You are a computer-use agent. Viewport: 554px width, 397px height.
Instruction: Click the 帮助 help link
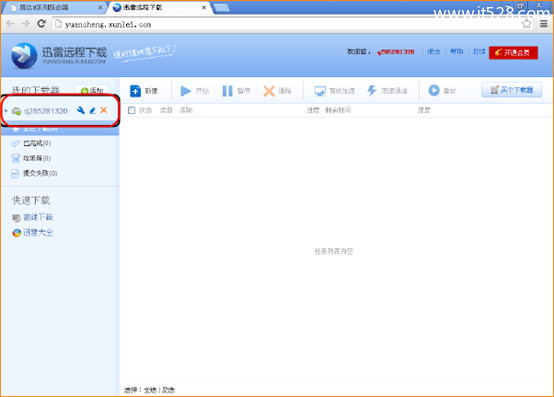(456, 52)
